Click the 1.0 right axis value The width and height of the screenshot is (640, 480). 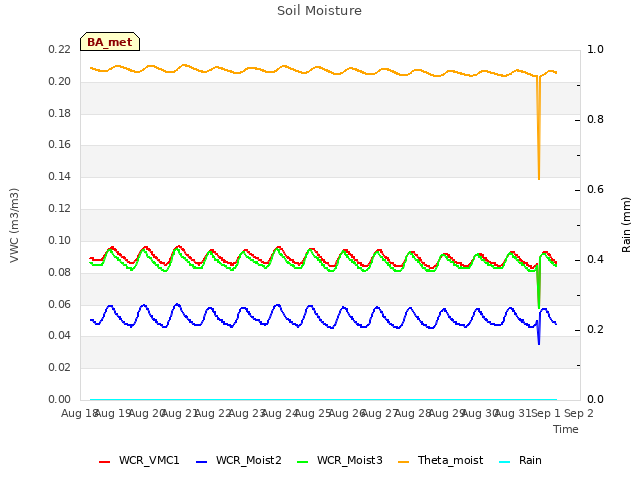pyautogui.click(x=595, y=49)
